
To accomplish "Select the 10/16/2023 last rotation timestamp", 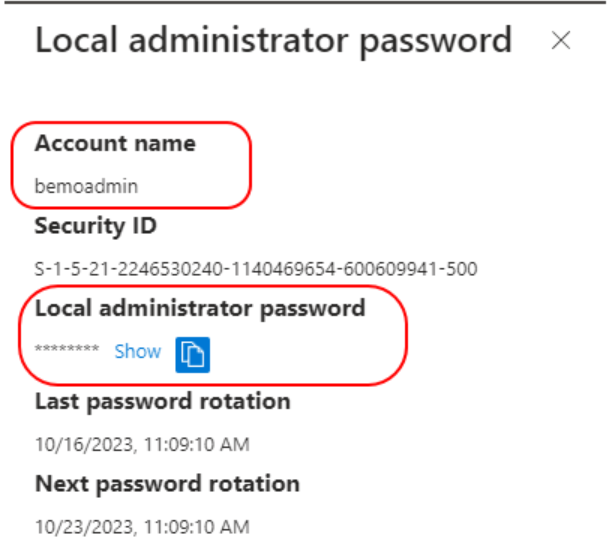I will pos(142,444).
